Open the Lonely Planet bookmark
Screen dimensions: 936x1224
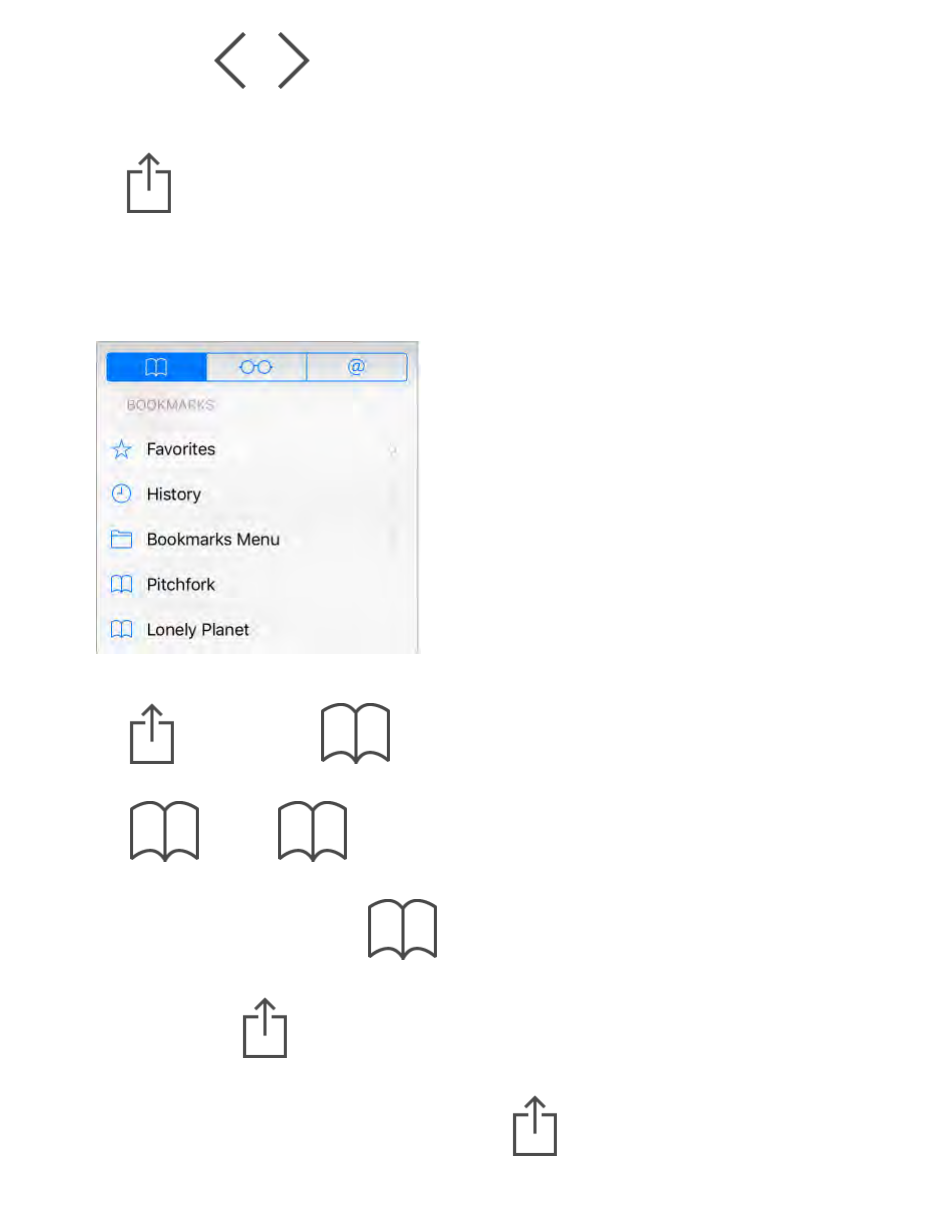tap(257, 630)
